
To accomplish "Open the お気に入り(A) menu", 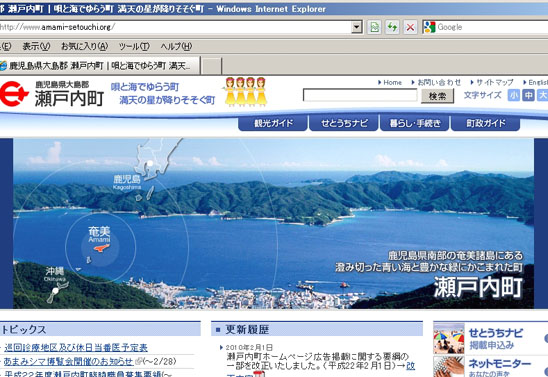I will point(84,46).
